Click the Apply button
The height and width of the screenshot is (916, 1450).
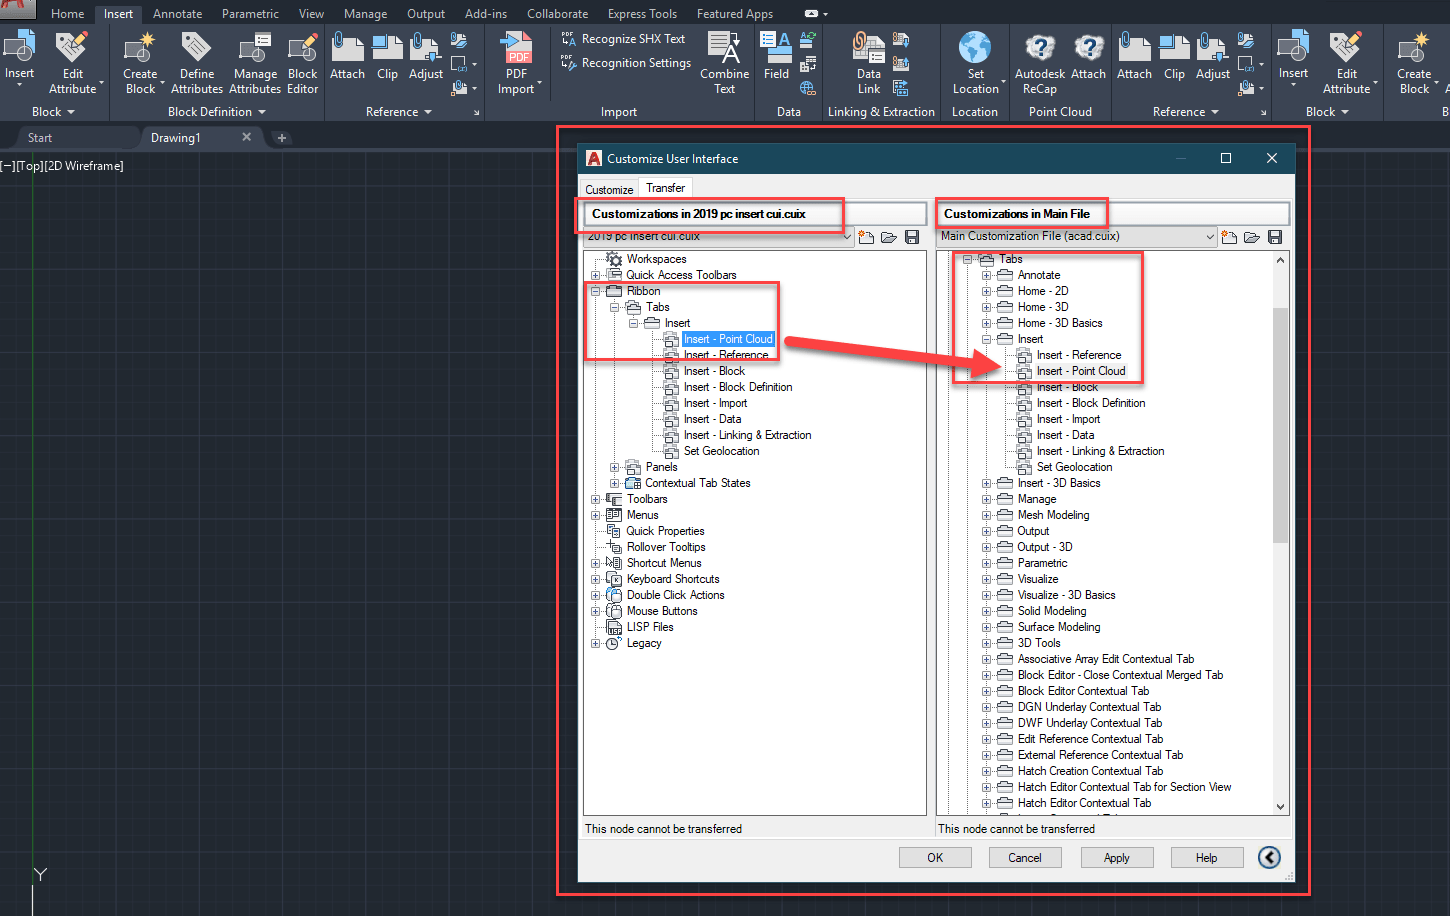coord(1117,857)
